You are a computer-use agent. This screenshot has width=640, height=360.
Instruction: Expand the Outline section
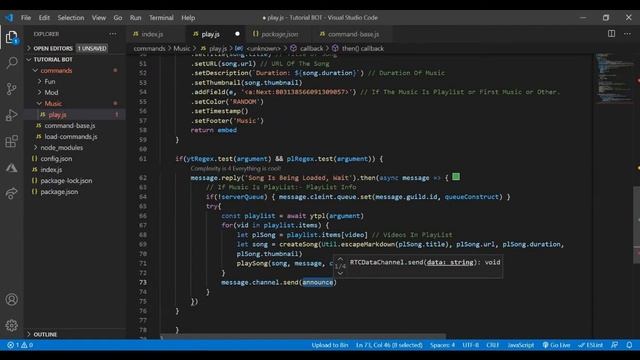pyautogui.click(x=45, y=334)
